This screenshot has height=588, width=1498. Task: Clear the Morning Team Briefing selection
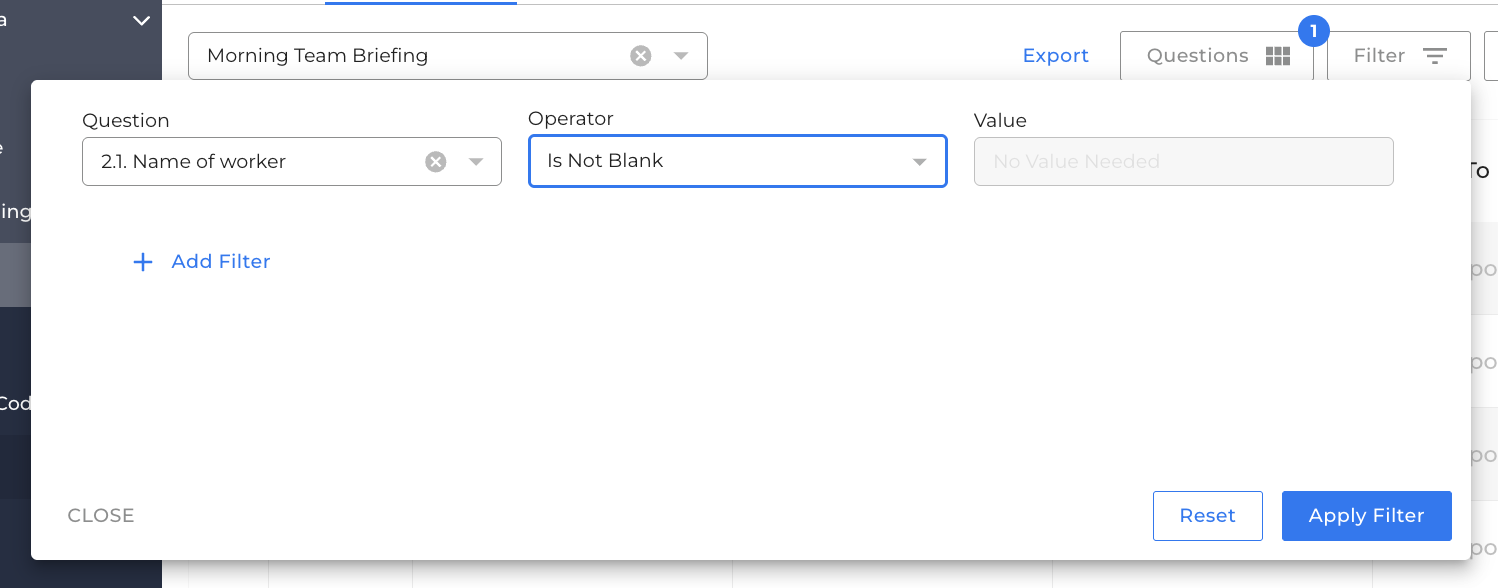click(x=641, y=56)
